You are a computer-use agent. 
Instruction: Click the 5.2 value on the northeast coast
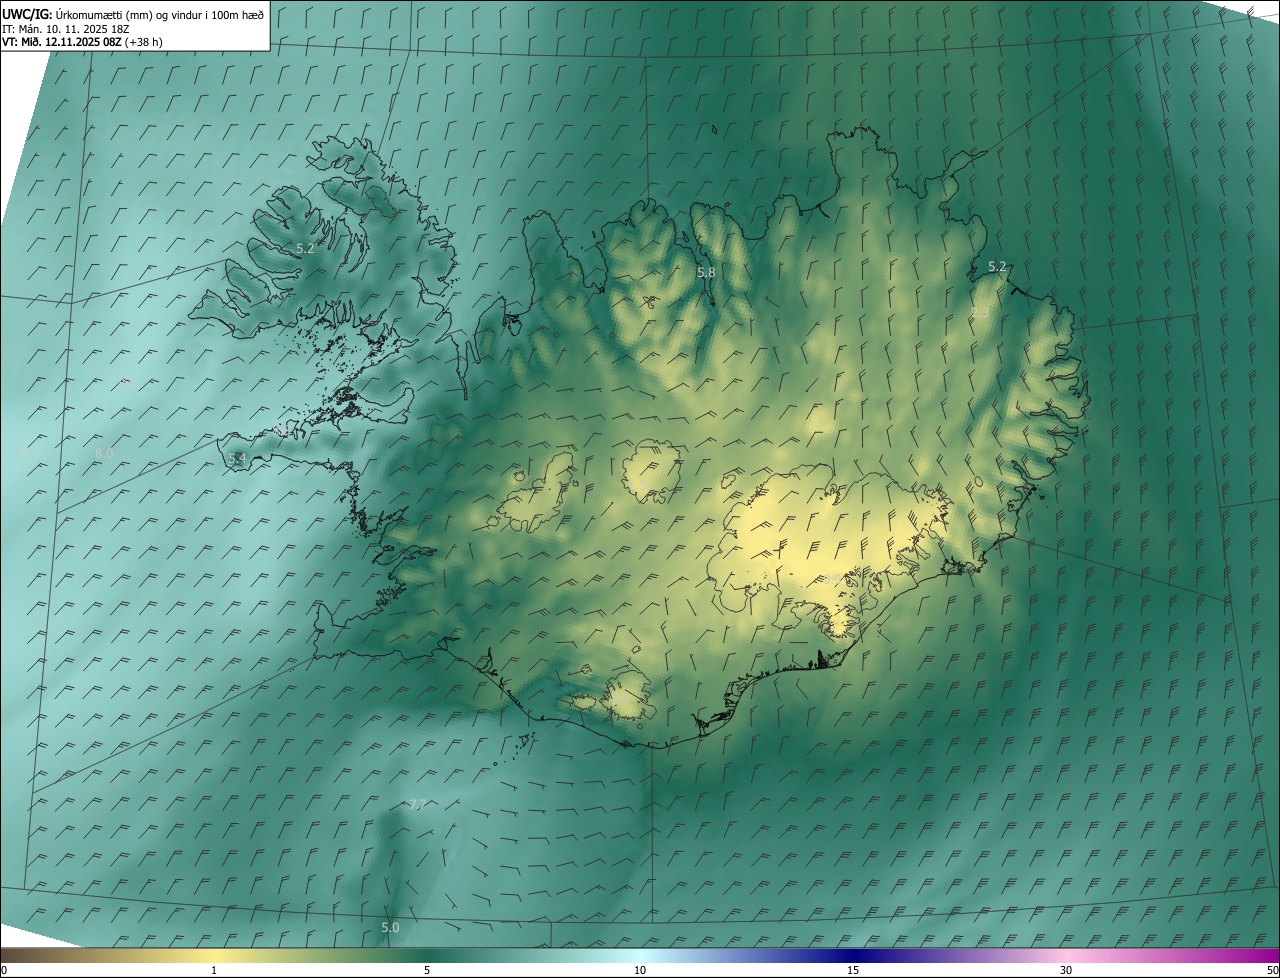tap(997, 267)
